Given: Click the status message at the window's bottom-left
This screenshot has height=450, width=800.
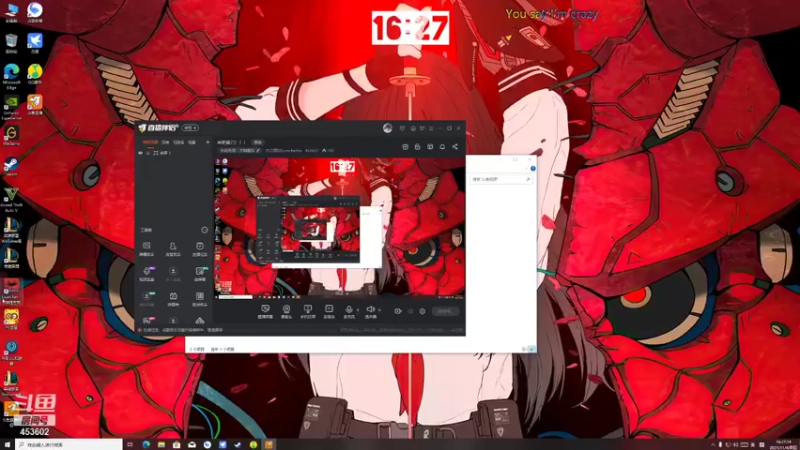Looking at the screenshot, I should click(181, 330).
